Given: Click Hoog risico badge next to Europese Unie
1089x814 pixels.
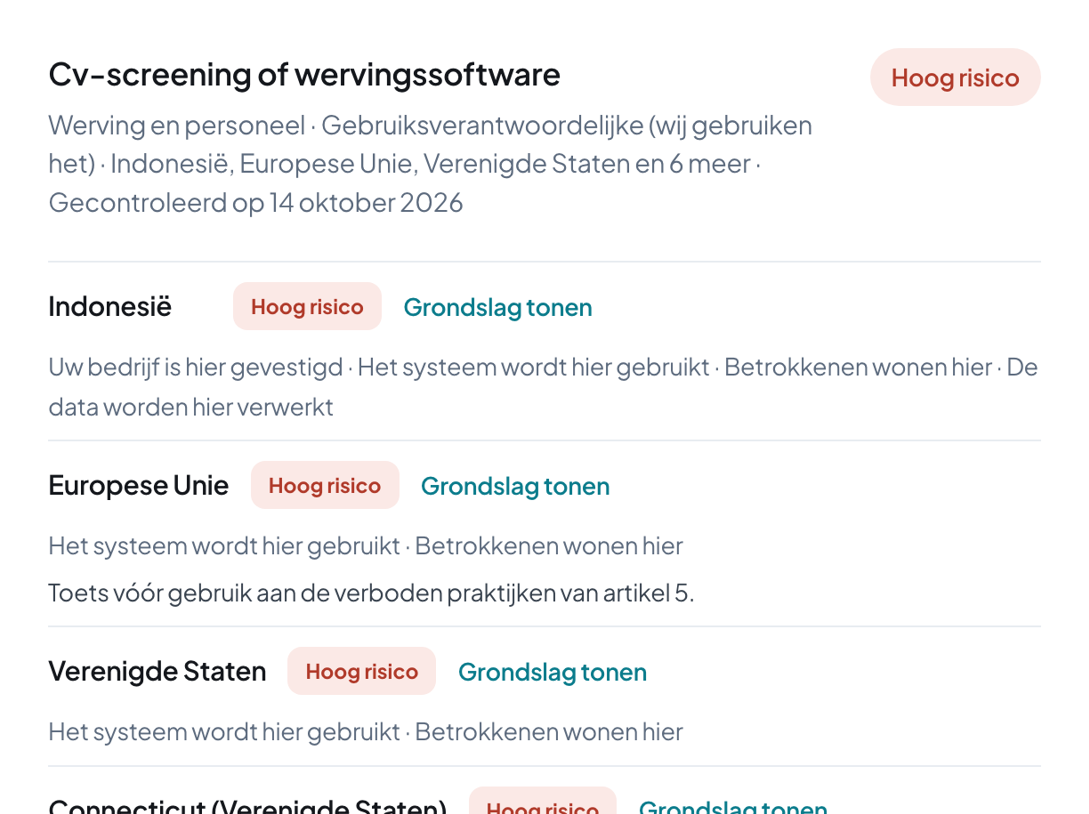Looking at the screenshot, I should coord(324,485).
